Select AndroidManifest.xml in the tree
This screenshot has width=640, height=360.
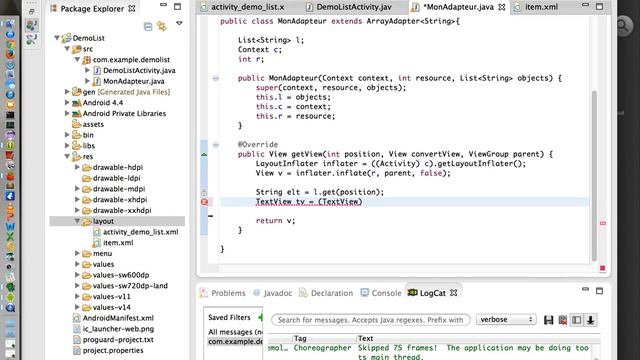click(118, 318)
